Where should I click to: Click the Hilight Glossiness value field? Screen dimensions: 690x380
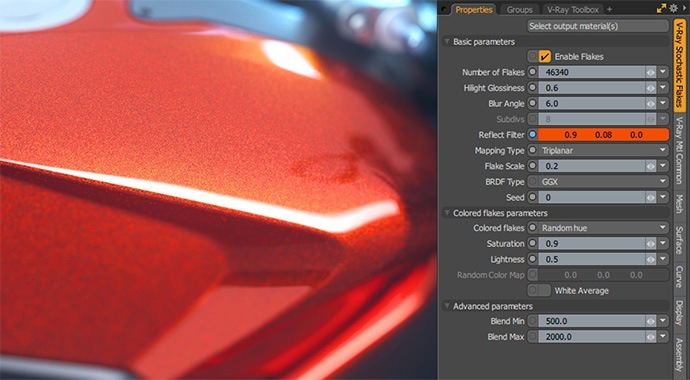pos(591,88)
